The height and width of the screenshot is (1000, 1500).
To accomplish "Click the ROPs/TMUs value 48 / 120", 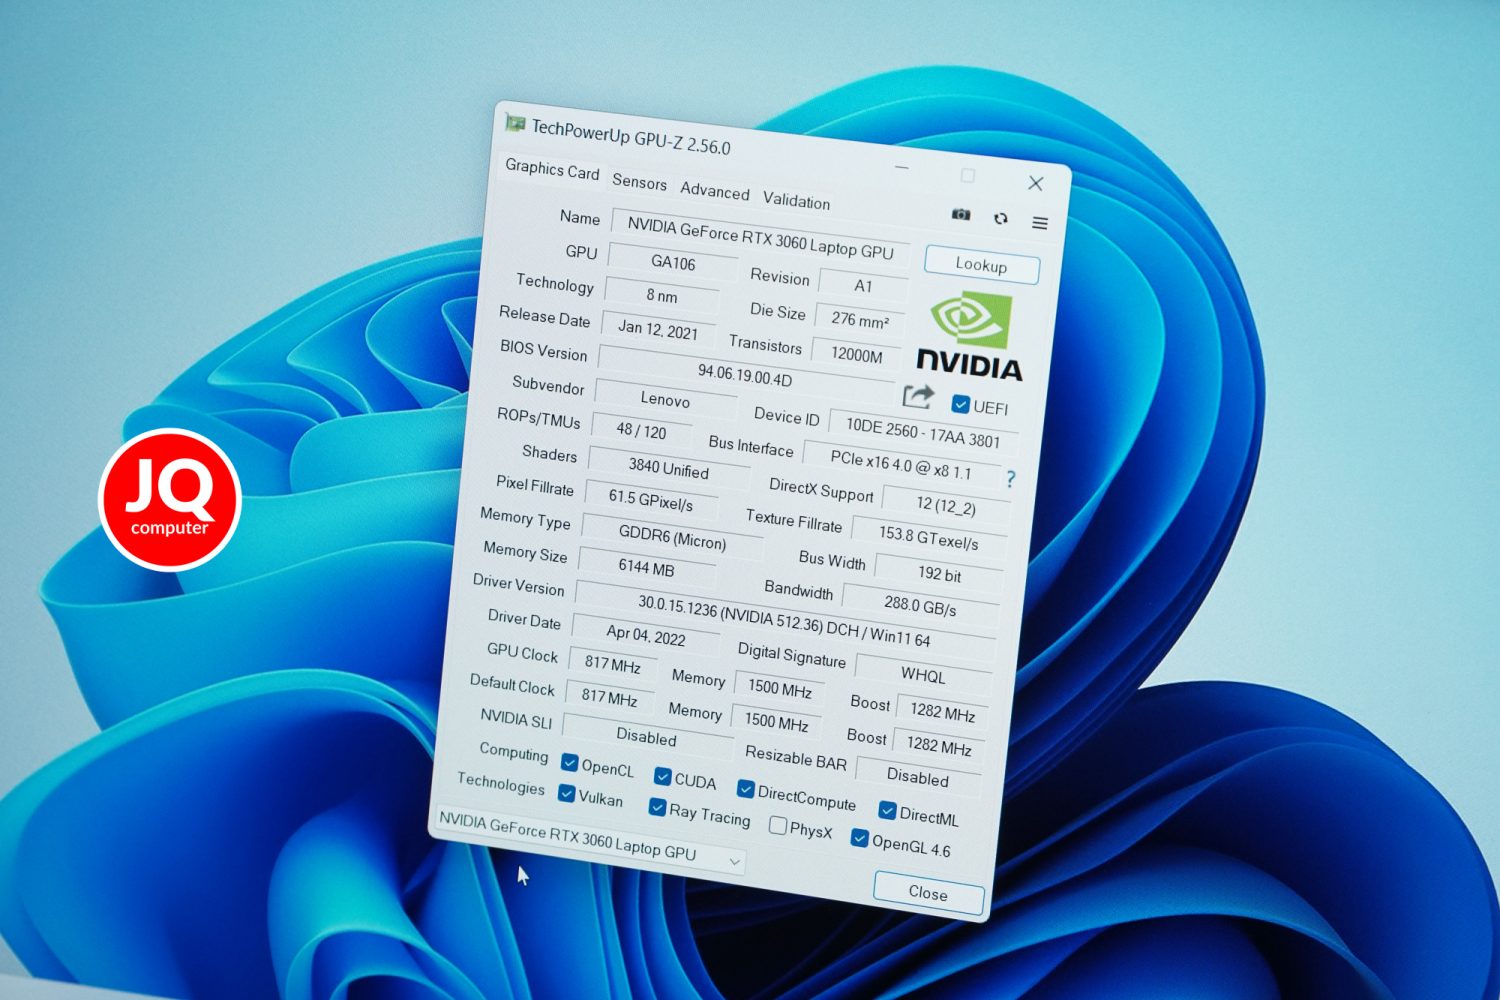I will (x=641, y=431).
